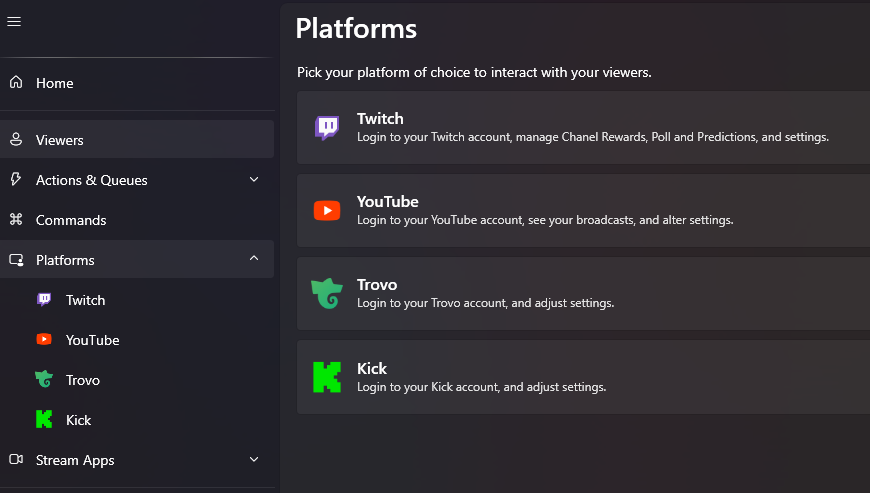Click the Stream Apps camera icon
The image size is (870, 493).
tap(16, 459)
